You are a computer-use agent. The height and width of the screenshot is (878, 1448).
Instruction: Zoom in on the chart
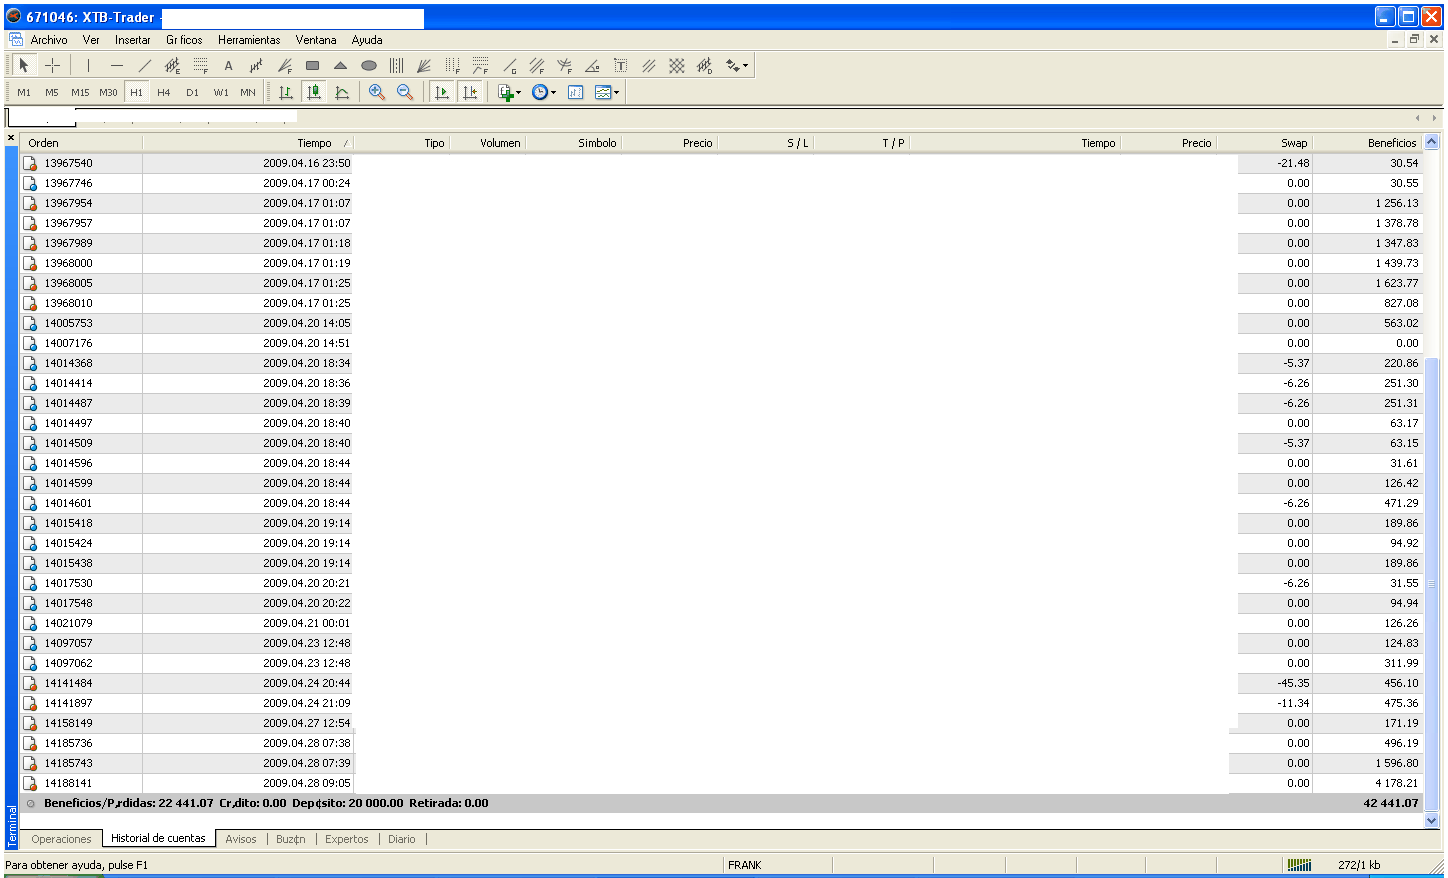pos(377,92)
